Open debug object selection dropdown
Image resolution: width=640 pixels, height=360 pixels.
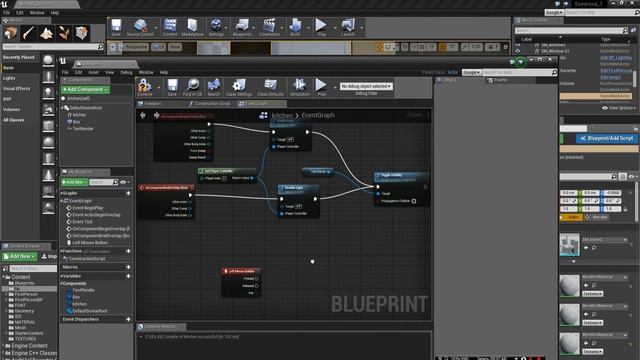(x=366, y=86)
